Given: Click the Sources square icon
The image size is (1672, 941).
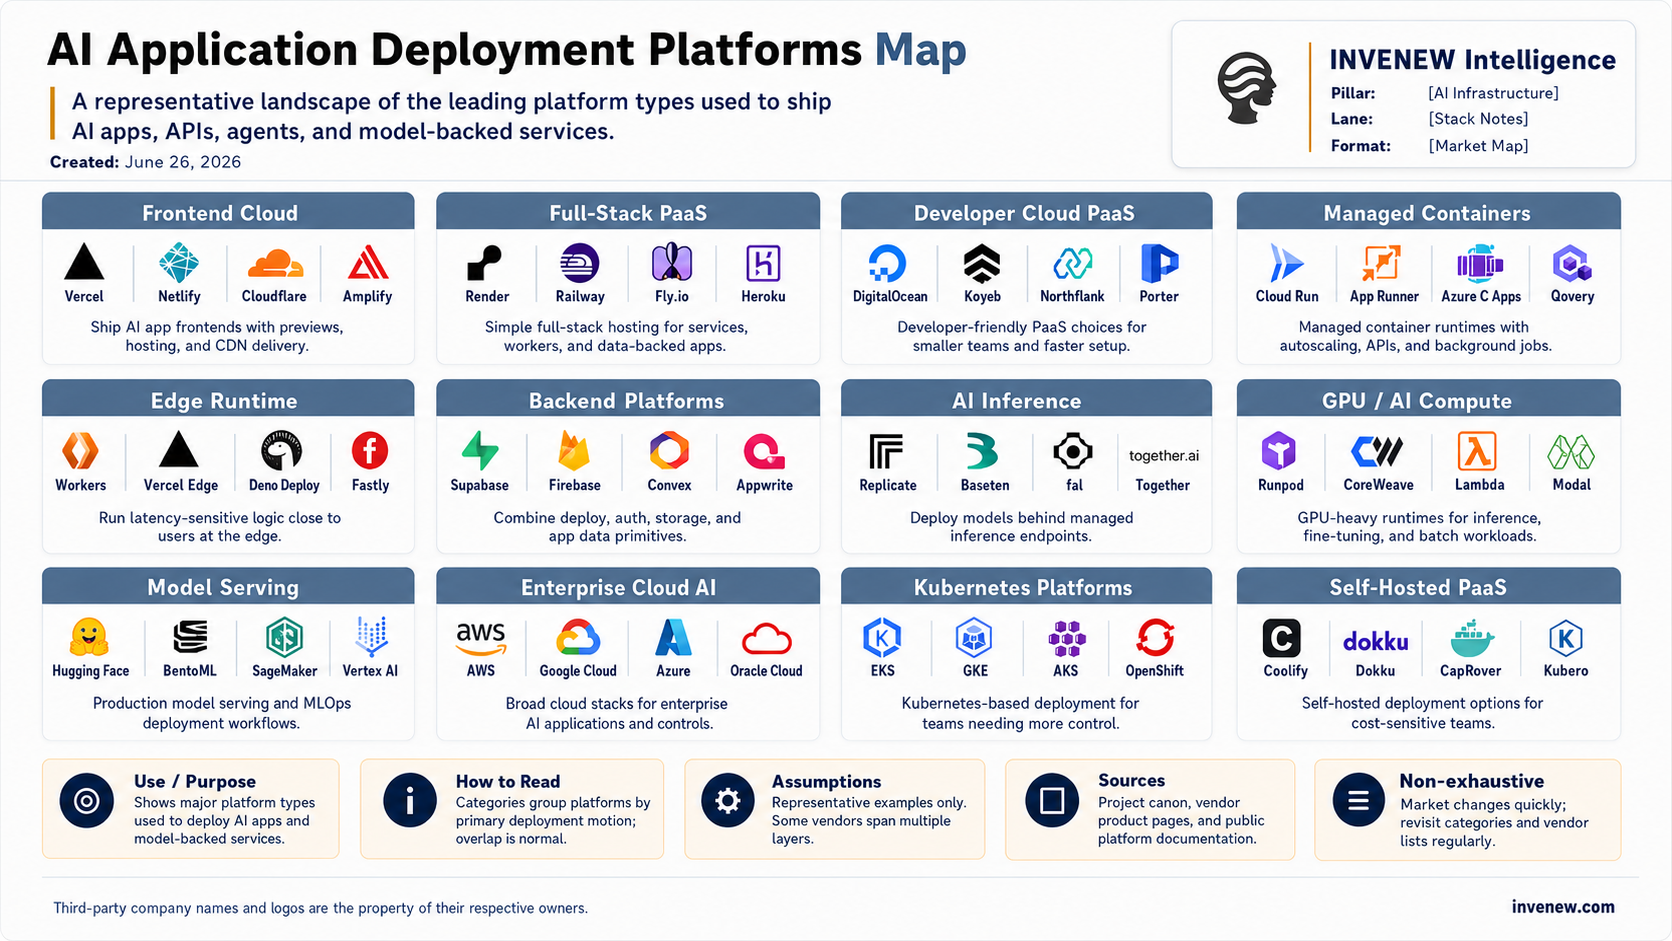Looking at the screenshot, I should (x=1052, y=800).
